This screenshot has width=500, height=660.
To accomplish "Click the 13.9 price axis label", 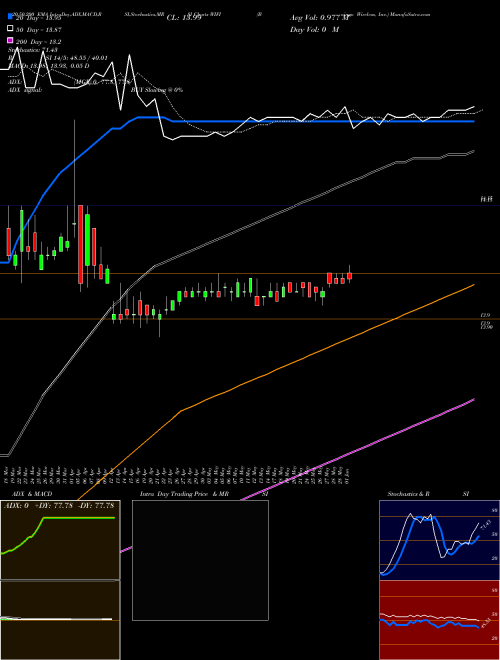I will pos(484,315).
